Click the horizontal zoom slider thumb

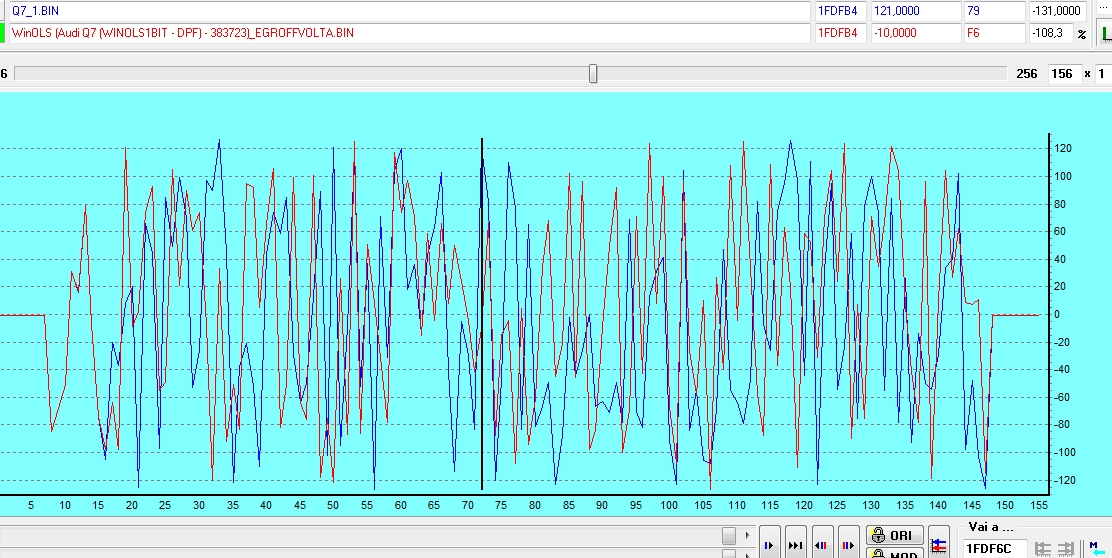point(593,74)
